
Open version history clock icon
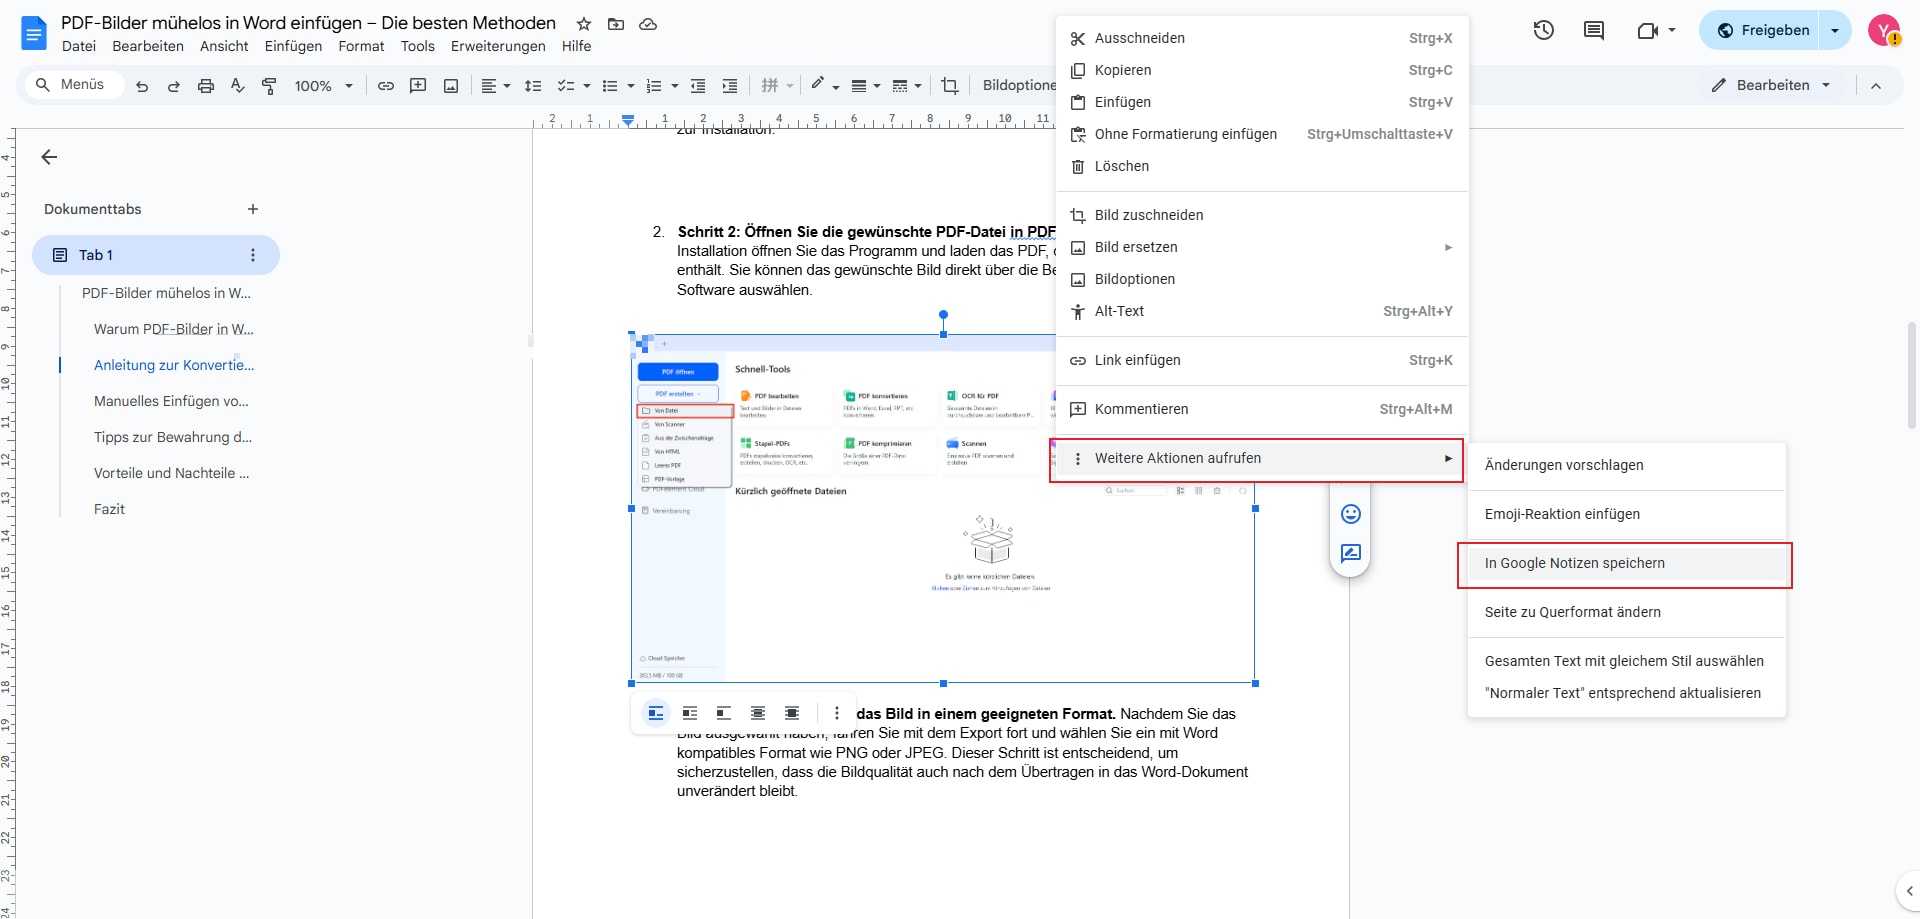tap(1544, 31)
